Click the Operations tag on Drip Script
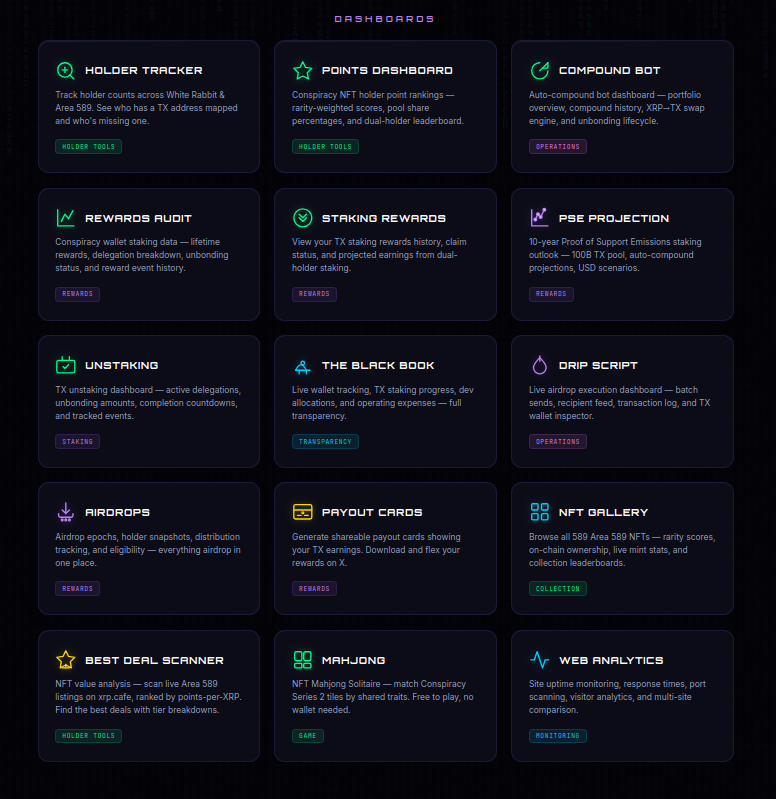This screenshot has width=776, height=799. pyautogui.click(x=557, y=441)
